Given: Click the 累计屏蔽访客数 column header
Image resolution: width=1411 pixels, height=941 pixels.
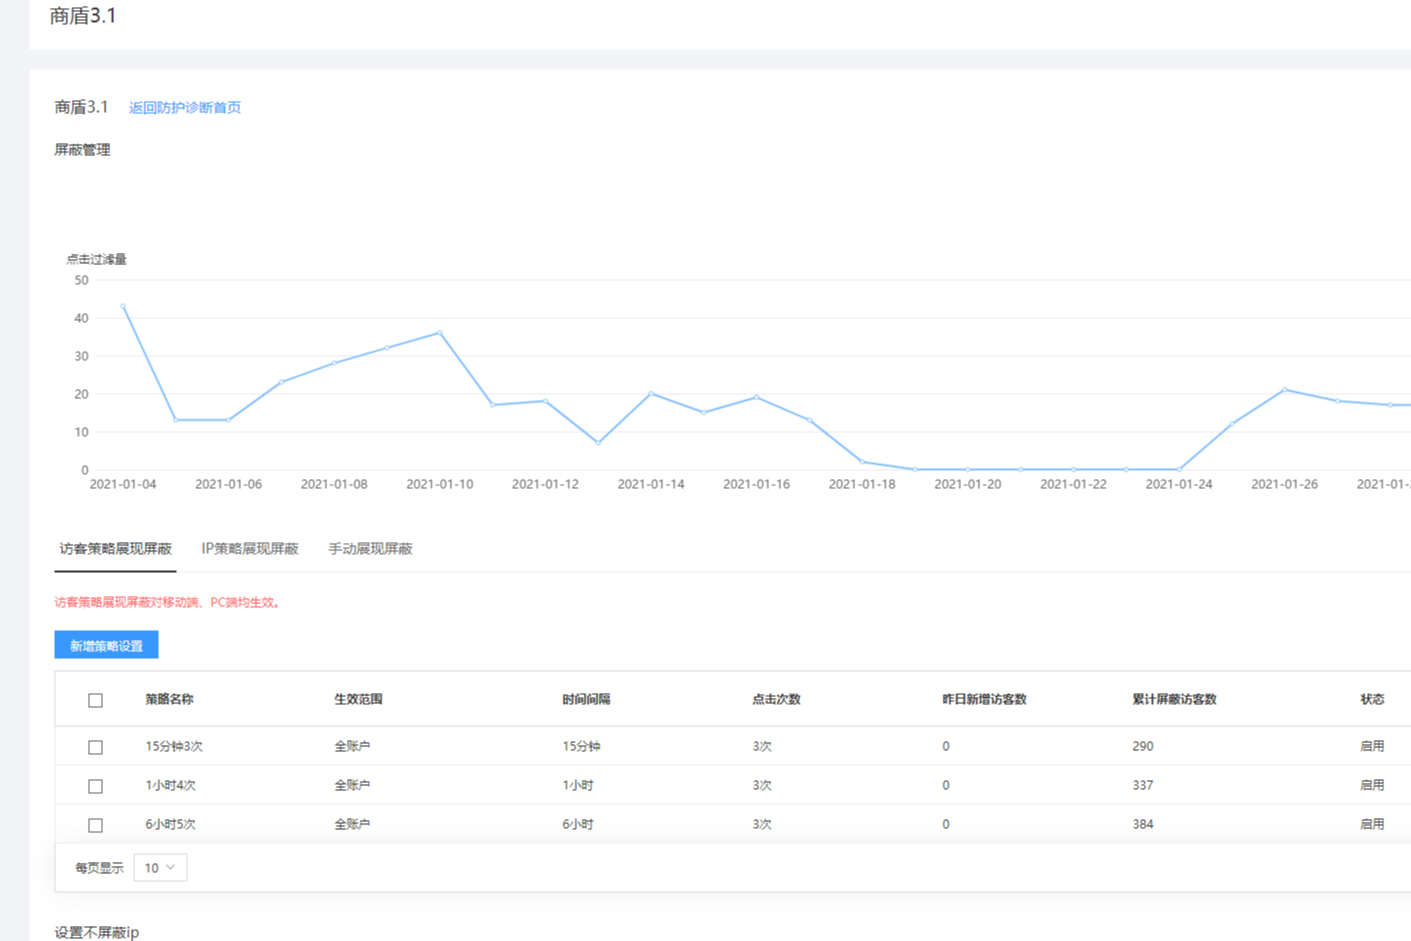Looking at the screenshot, I should tap(1174, 699).
